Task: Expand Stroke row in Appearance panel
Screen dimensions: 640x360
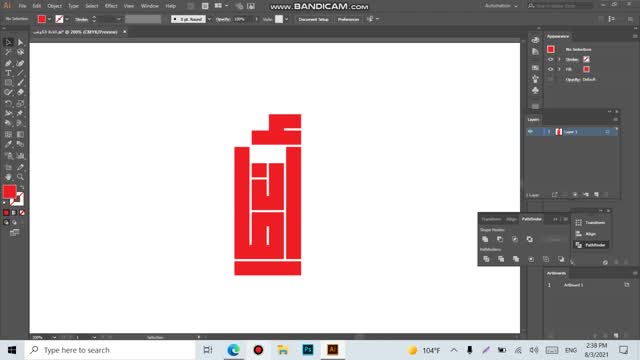Action: click(559, 60)
